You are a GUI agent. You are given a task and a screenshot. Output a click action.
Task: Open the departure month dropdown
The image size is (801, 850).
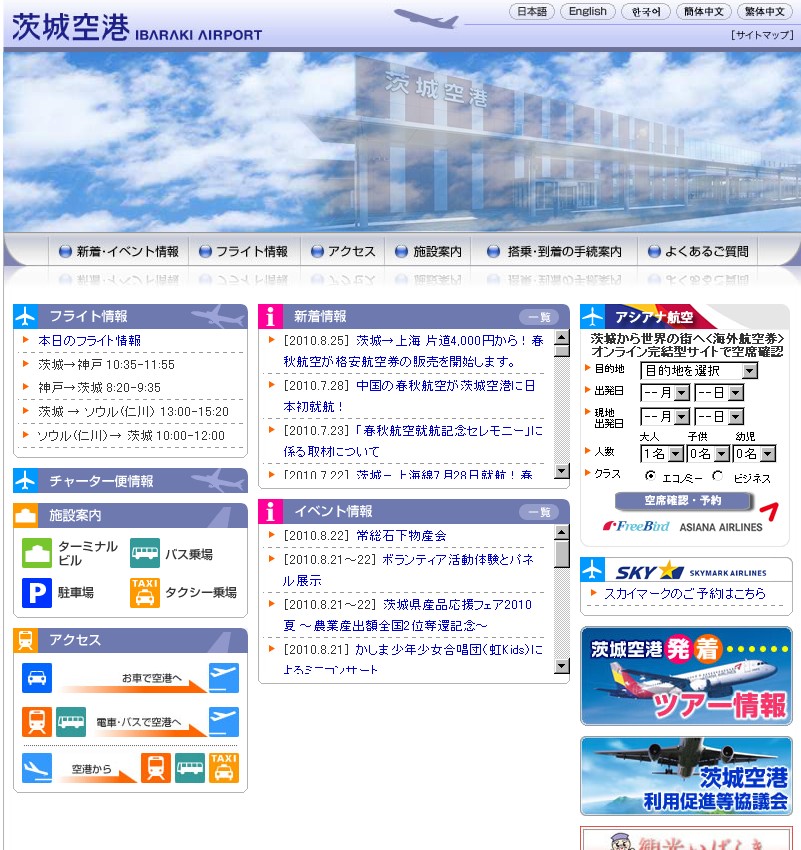click(x=665, y=392)
